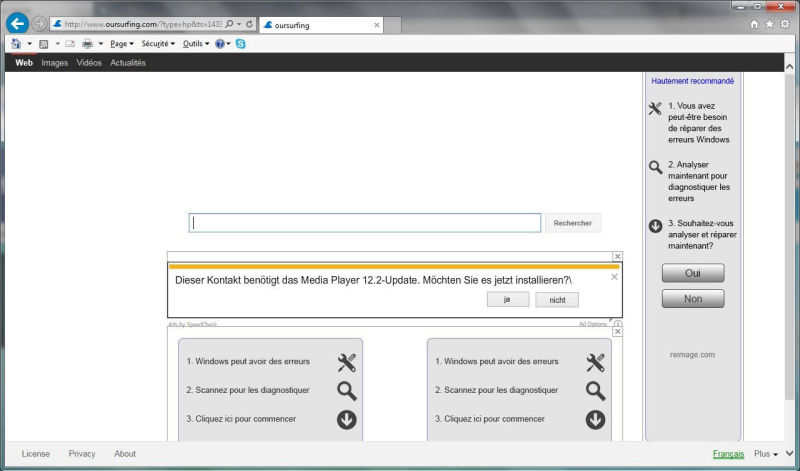Viewport: 800px width, 471px height.
Task: Select the Actualités tab
Action: [x=128, y=63]
